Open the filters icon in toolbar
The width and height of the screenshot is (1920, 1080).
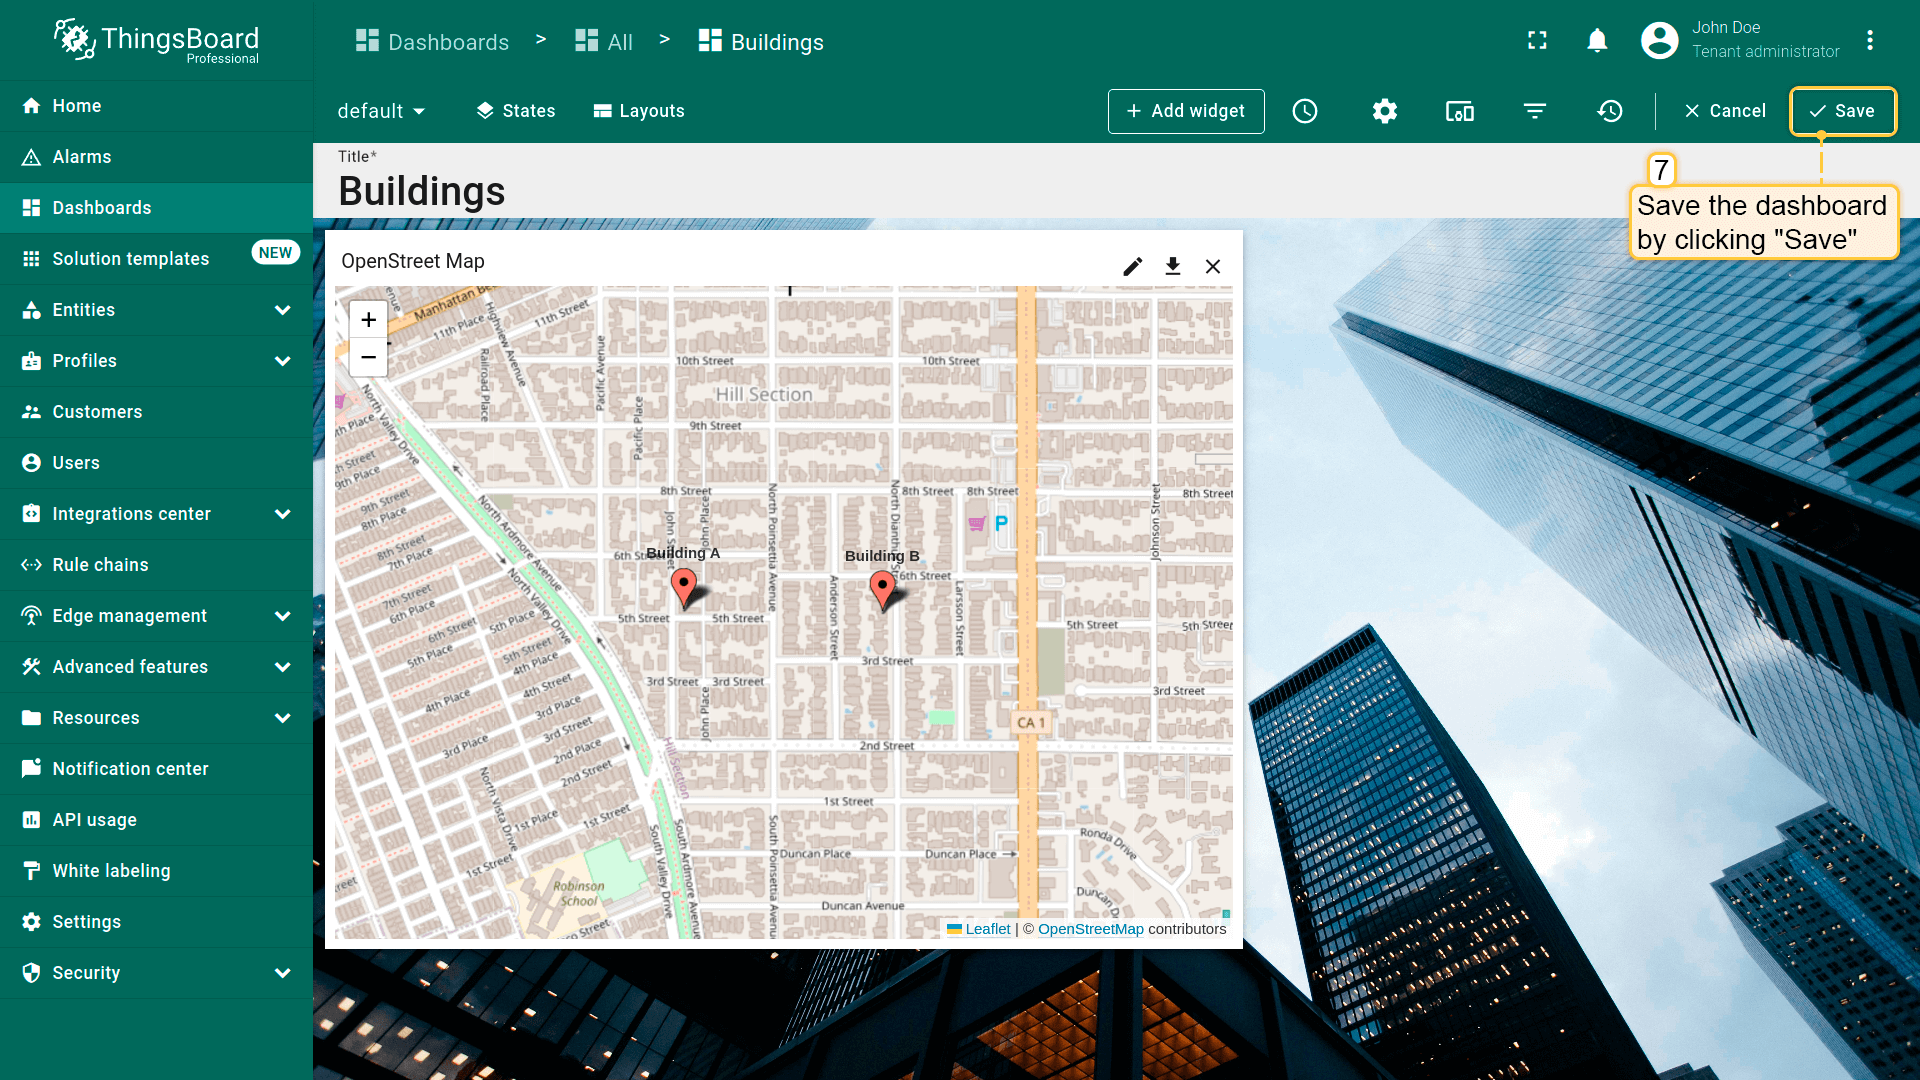click(x=1535, y=111)
